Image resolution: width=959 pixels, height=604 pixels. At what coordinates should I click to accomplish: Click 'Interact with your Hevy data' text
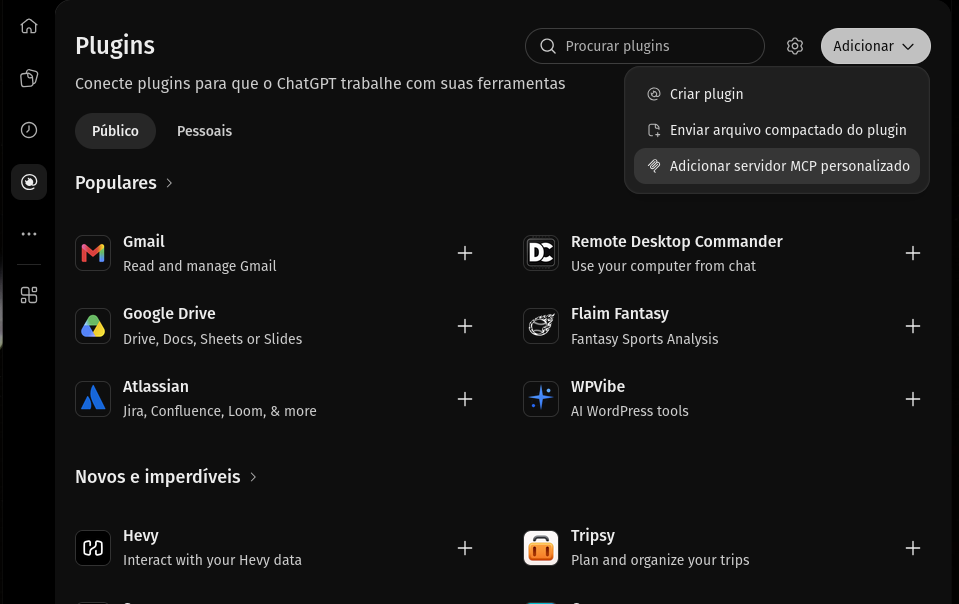(x=212, y=560)
